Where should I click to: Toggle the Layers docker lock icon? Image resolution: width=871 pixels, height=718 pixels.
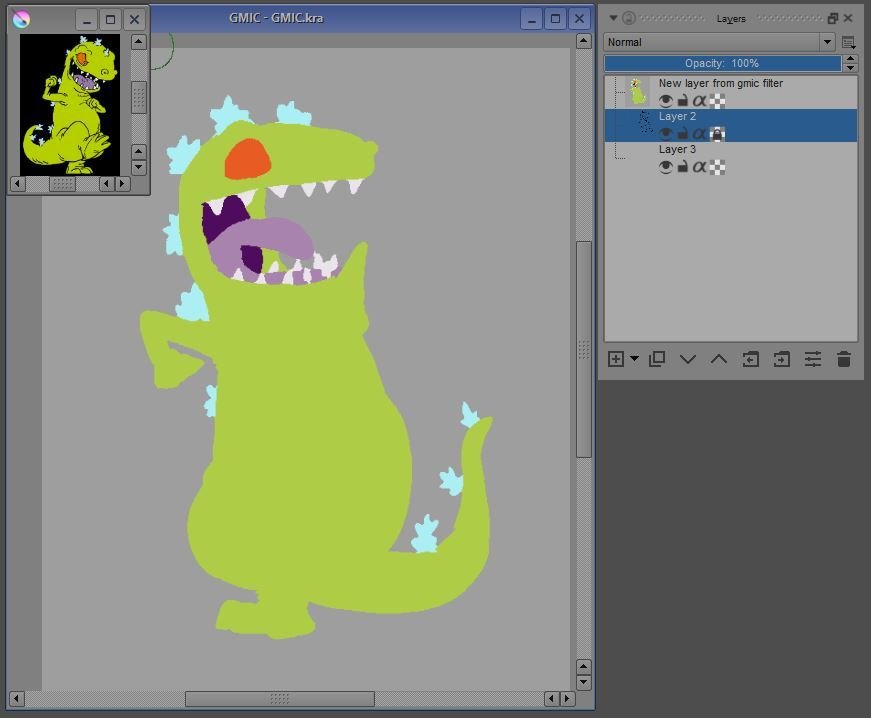pos(628,18)
